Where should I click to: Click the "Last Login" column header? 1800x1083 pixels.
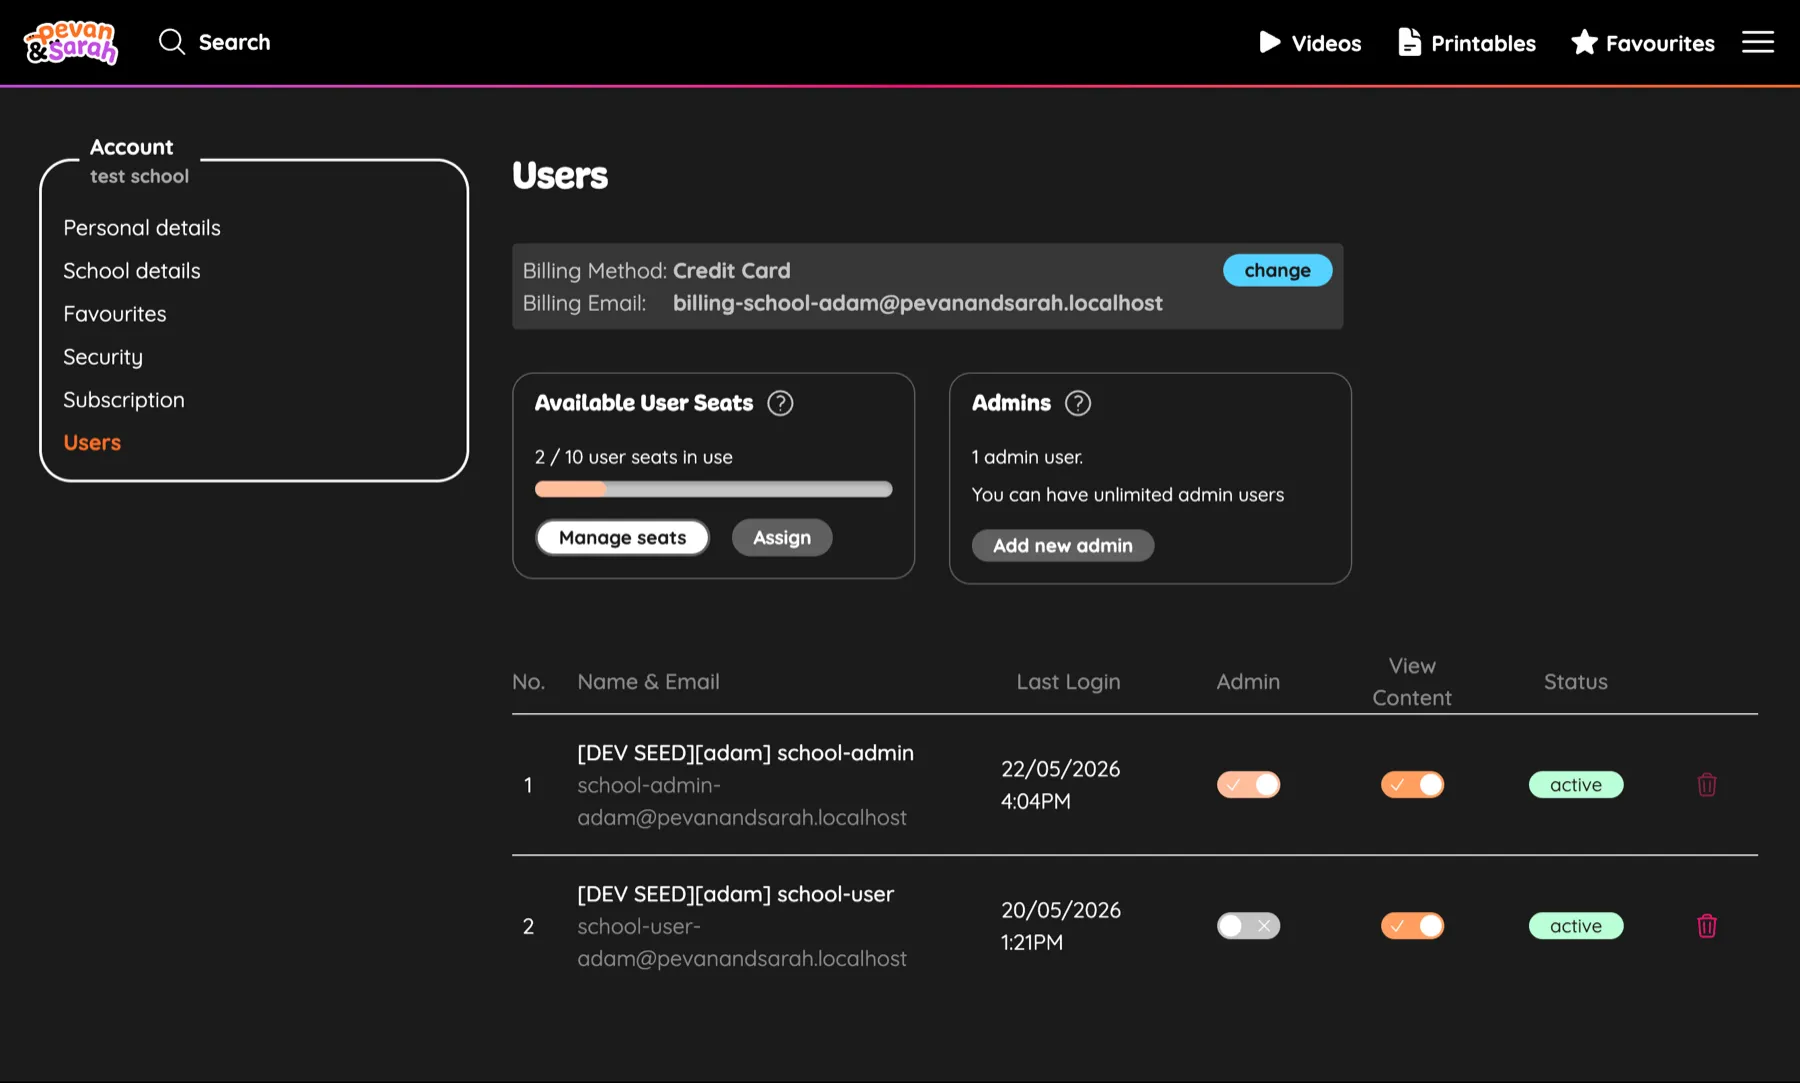click(x=1068, y=682)
